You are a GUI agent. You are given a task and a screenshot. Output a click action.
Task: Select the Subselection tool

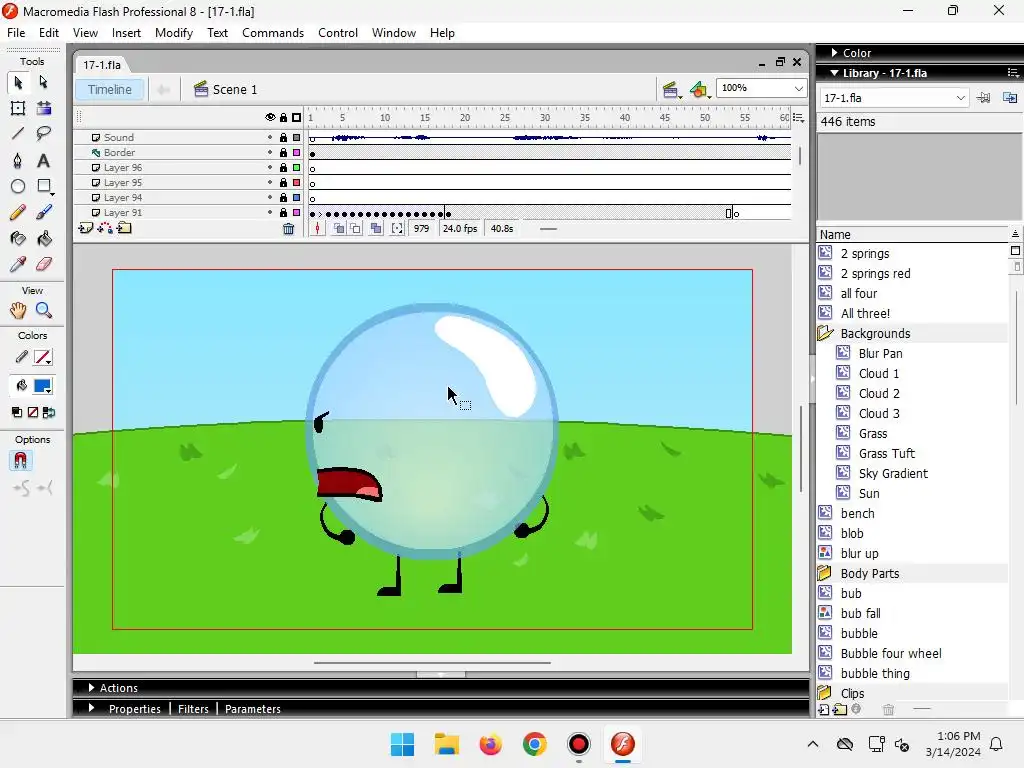(x=44, y=82)
